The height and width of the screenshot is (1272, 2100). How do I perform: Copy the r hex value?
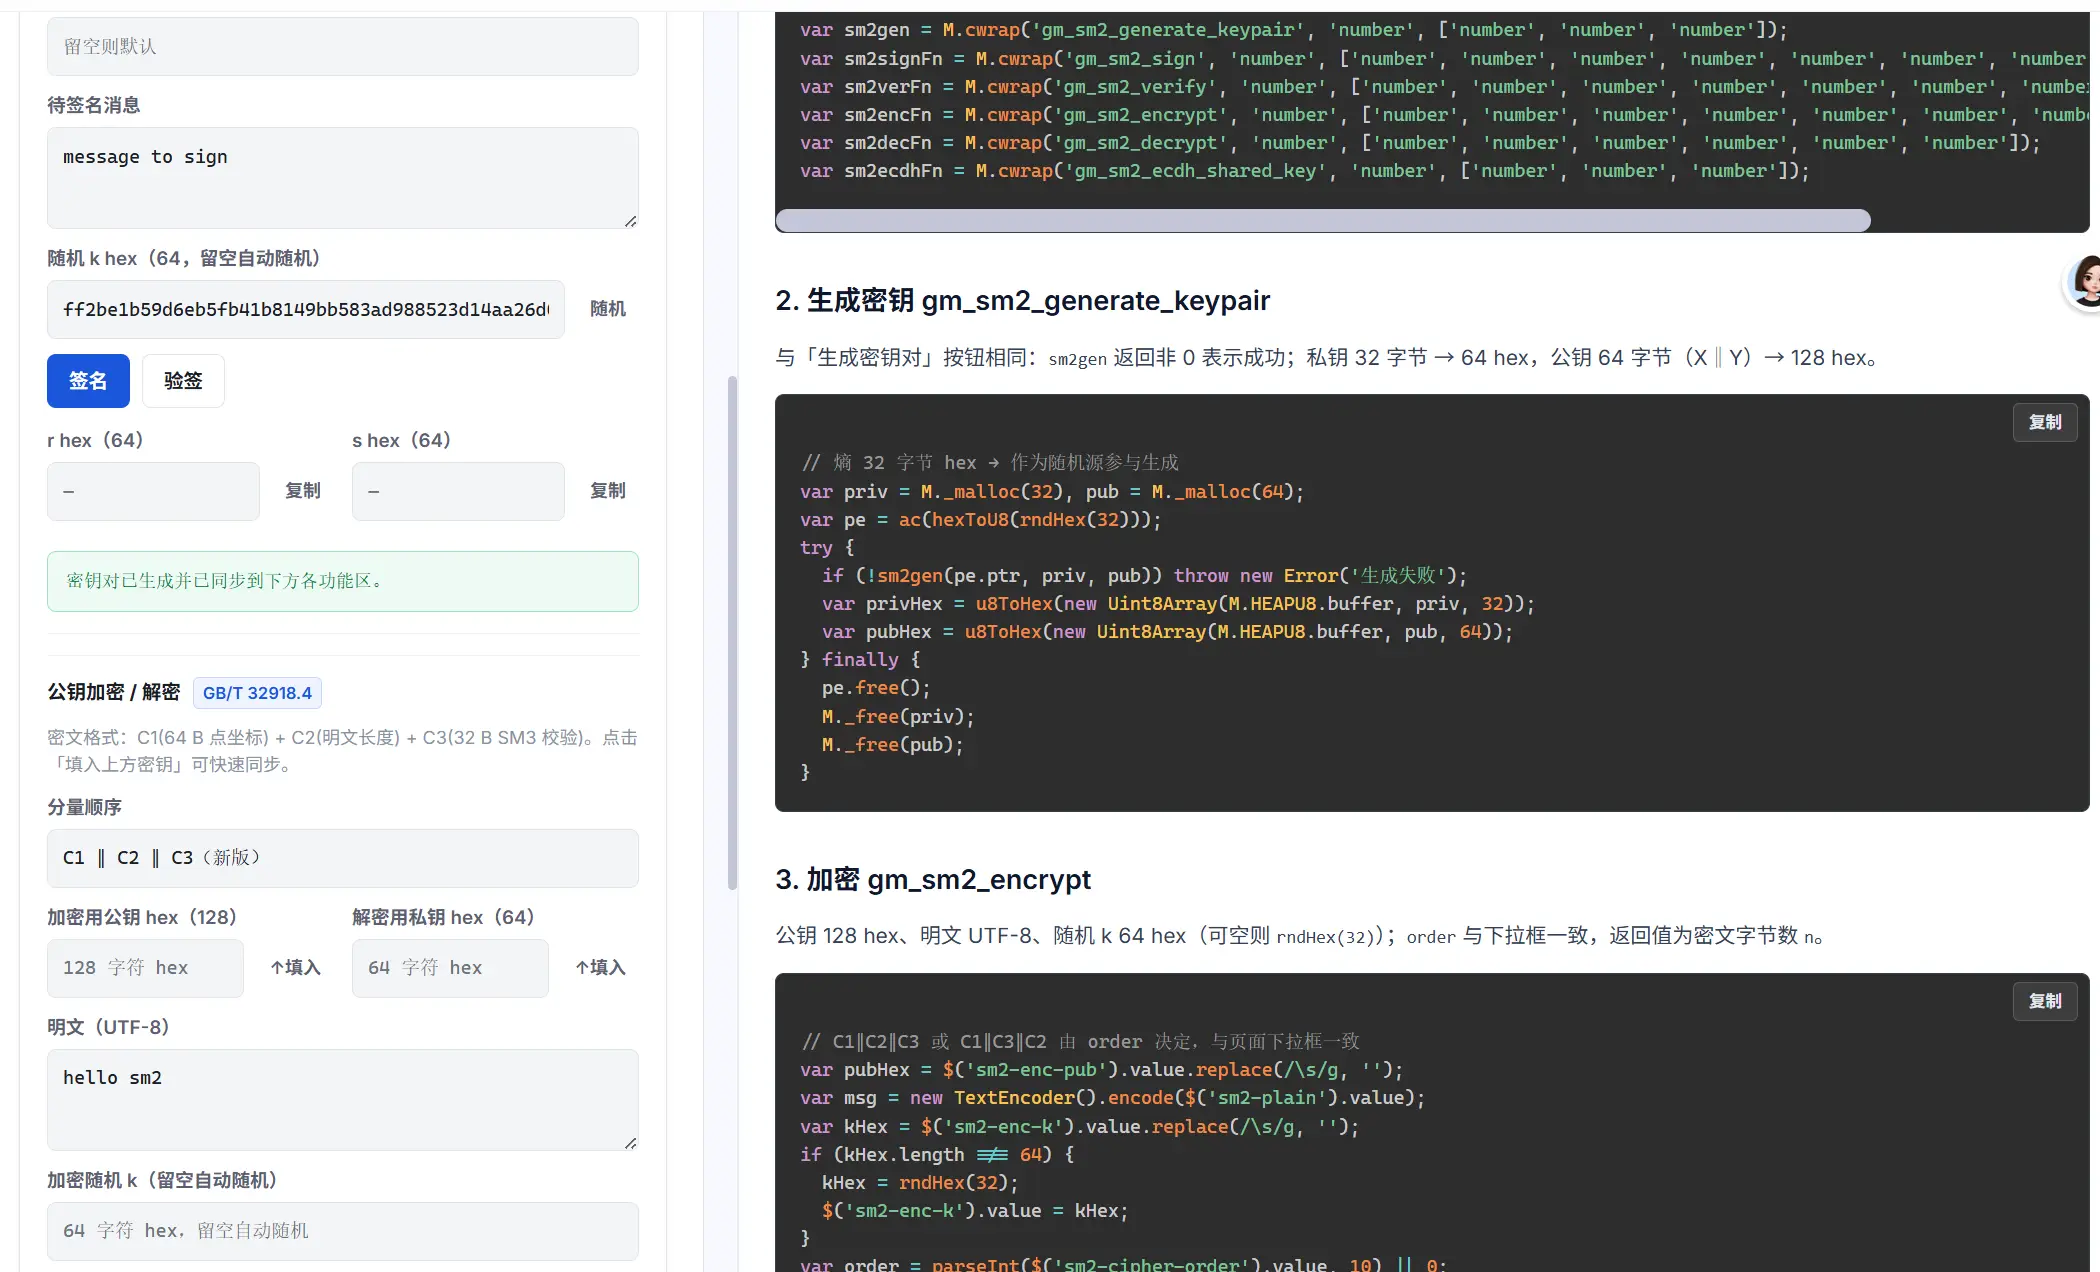(303, 491)
